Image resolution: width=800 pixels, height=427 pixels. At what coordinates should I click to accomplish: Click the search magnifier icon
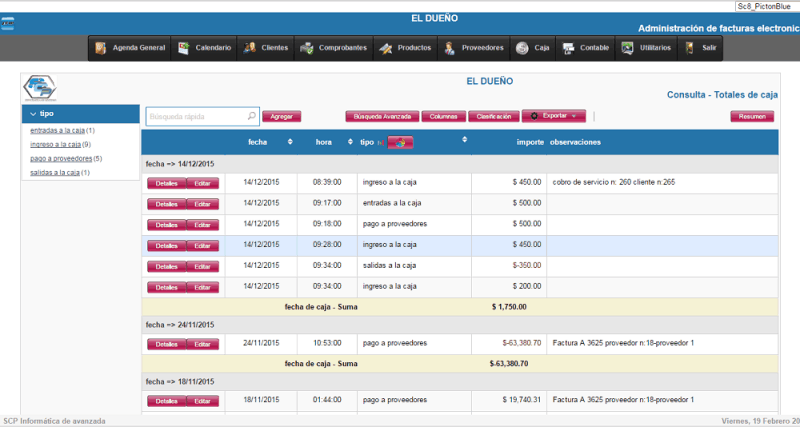click(x=252, y=116)
